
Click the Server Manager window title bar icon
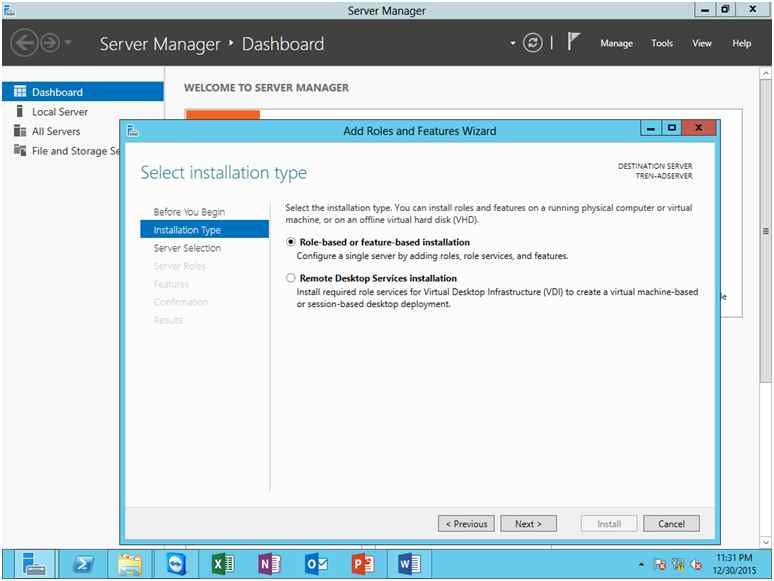pyautogui.click(x=9, y=10)
